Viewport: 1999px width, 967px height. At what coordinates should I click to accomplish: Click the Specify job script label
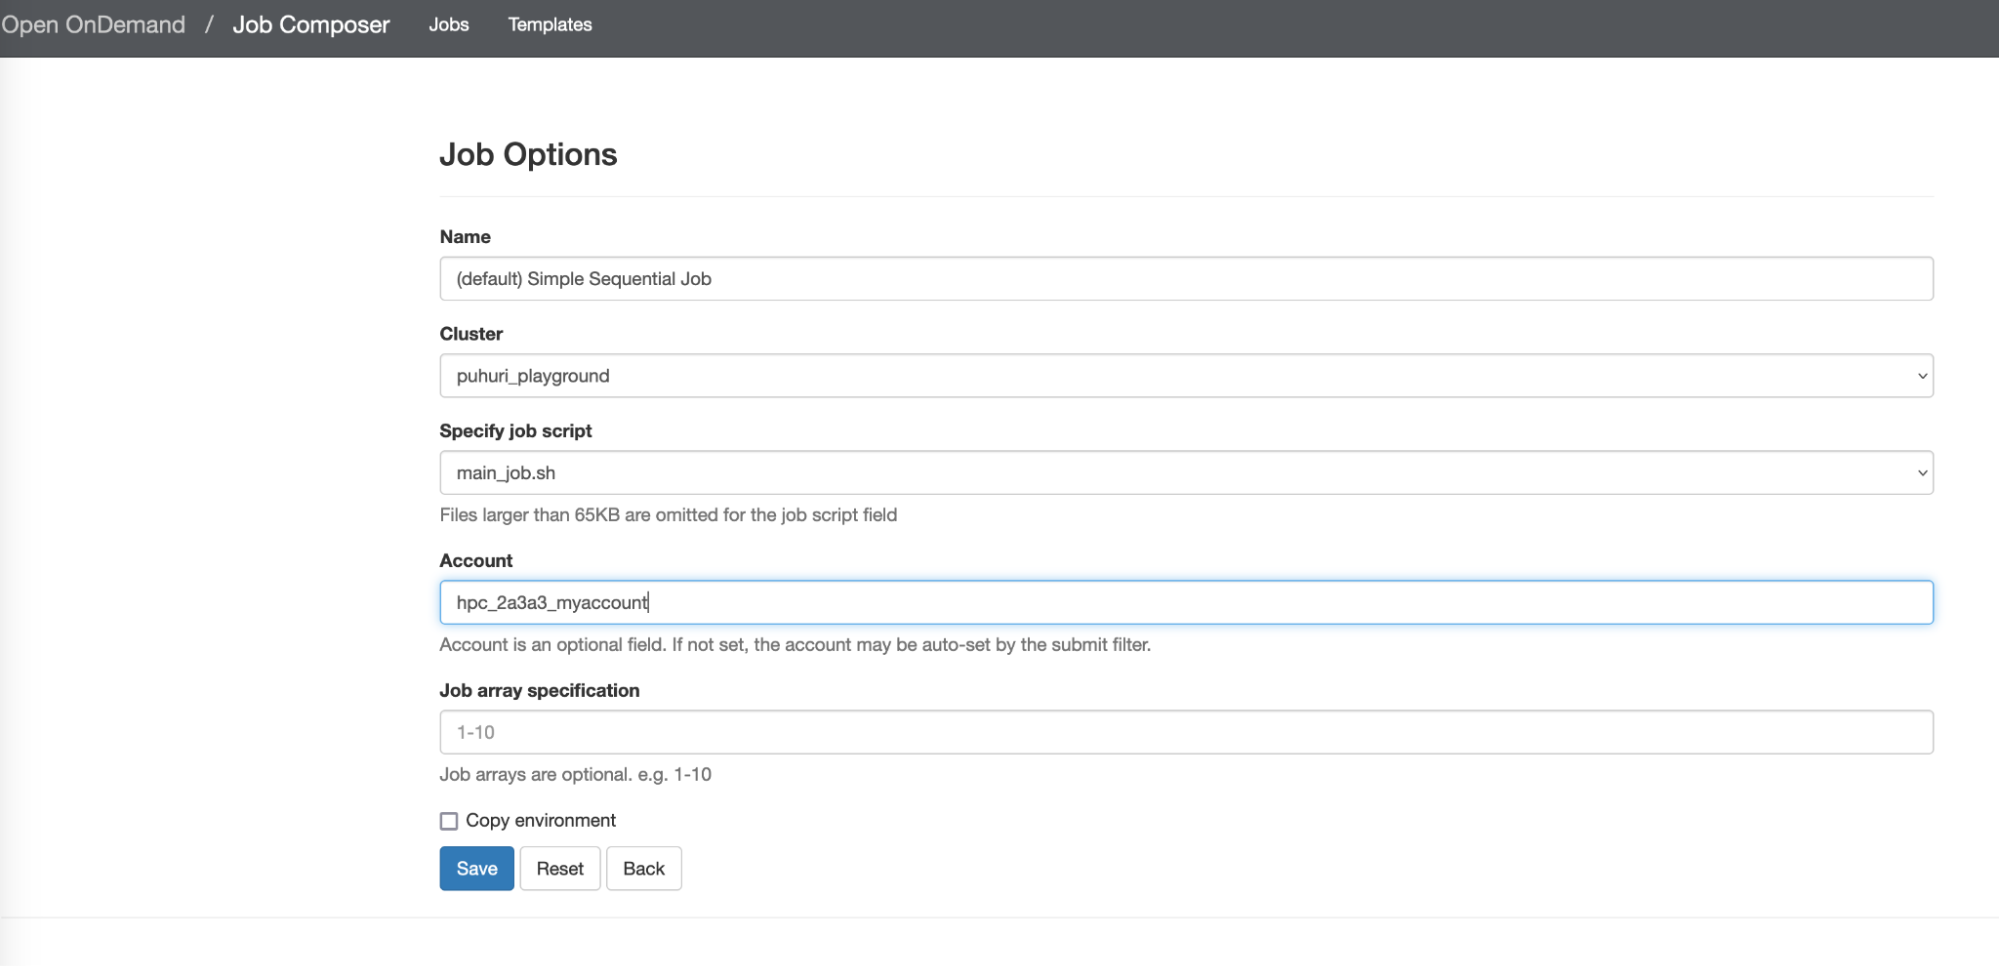point(515,431)
